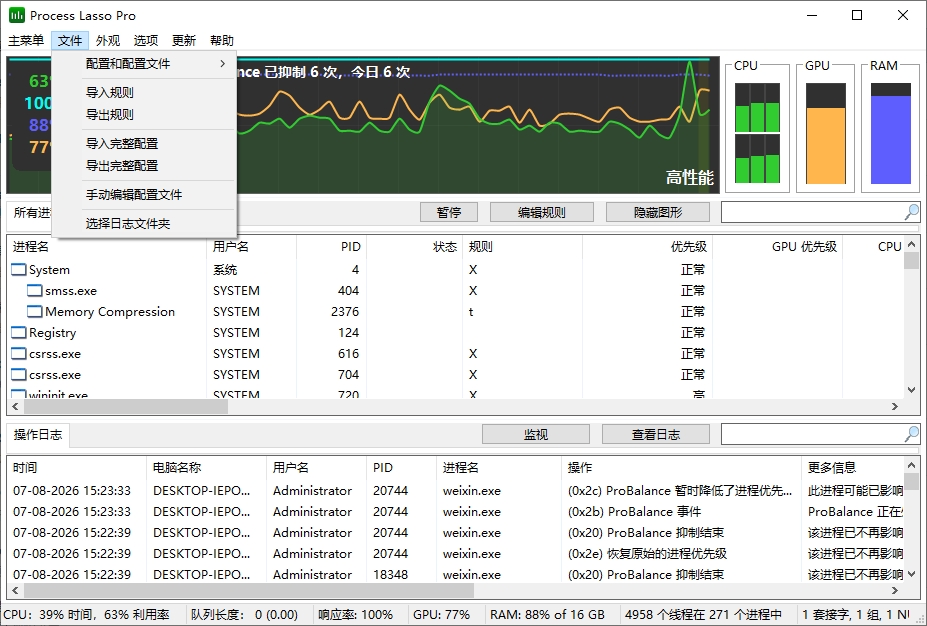Screen dimensions: 927x626
Task: Click the 隐藏图形 button
Action: (x=658, y=212)
